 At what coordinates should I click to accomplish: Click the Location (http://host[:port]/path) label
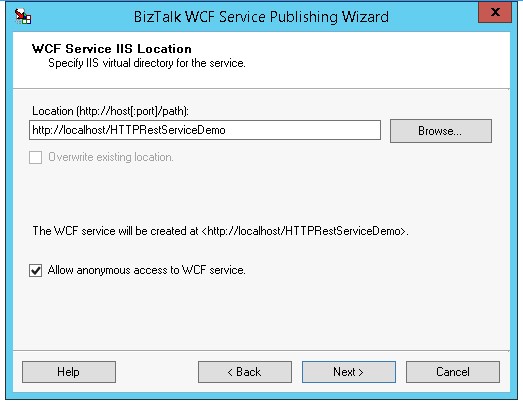(110, 111)
